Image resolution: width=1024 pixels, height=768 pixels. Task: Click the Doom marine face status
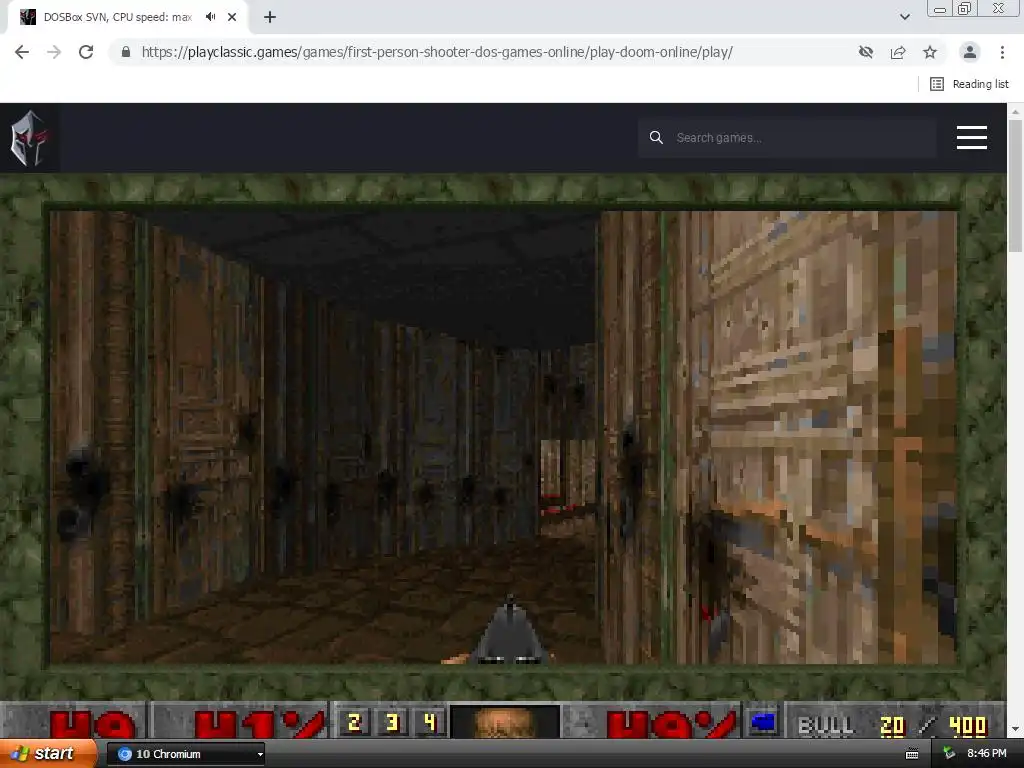click(505, 722)
